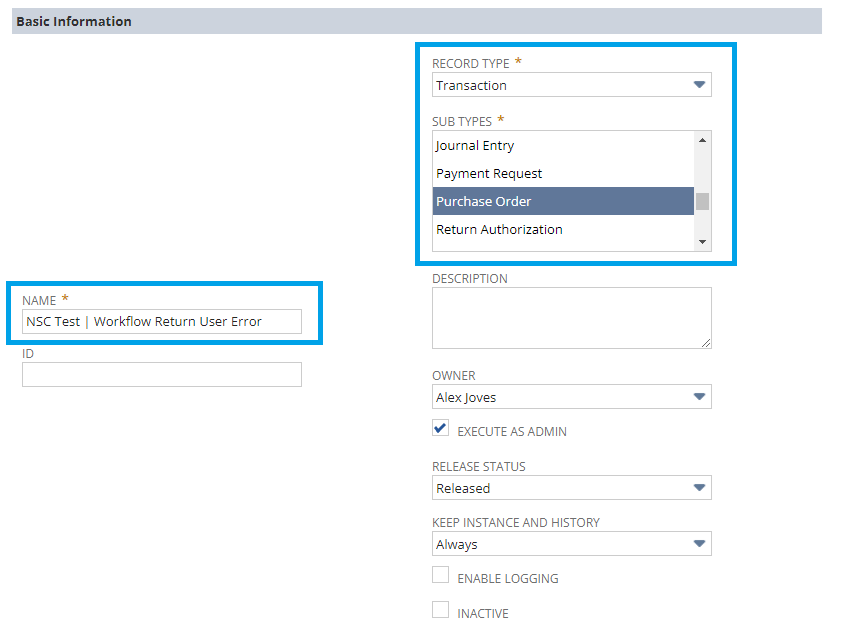Screen dimensions: 846x636
Task: Enable the Enable Logging checkbox
Action: (x=440, y=575)
